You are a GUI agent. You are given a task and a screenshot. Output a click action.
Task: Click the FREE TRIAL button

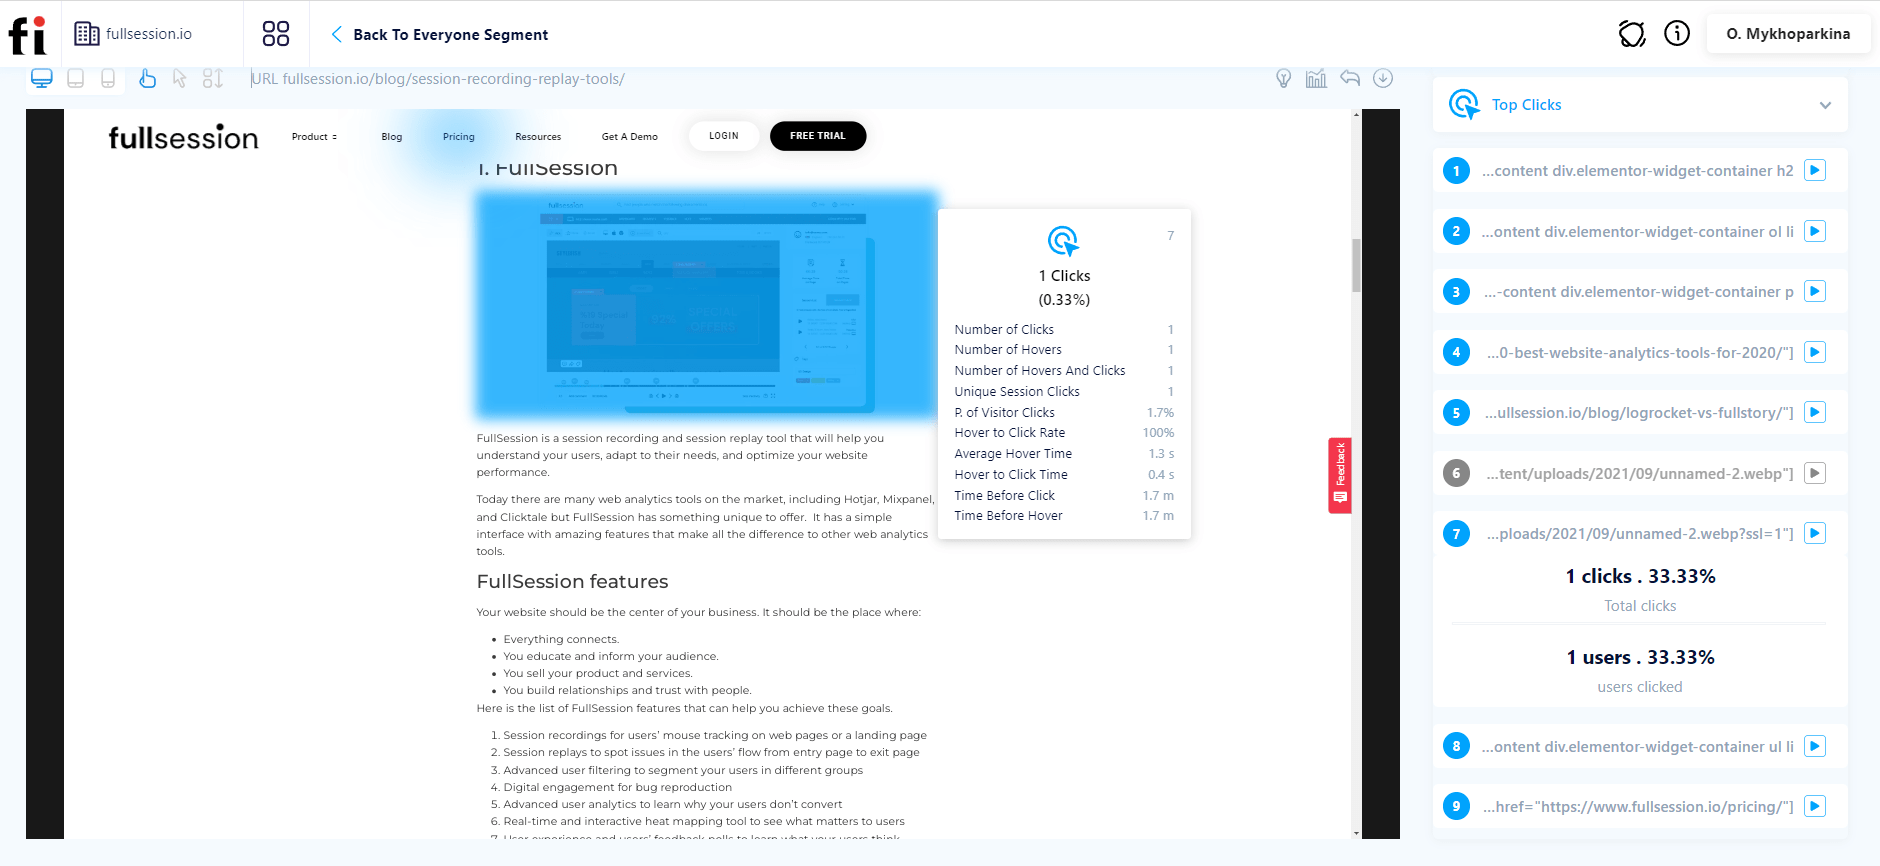pos(818,136)
